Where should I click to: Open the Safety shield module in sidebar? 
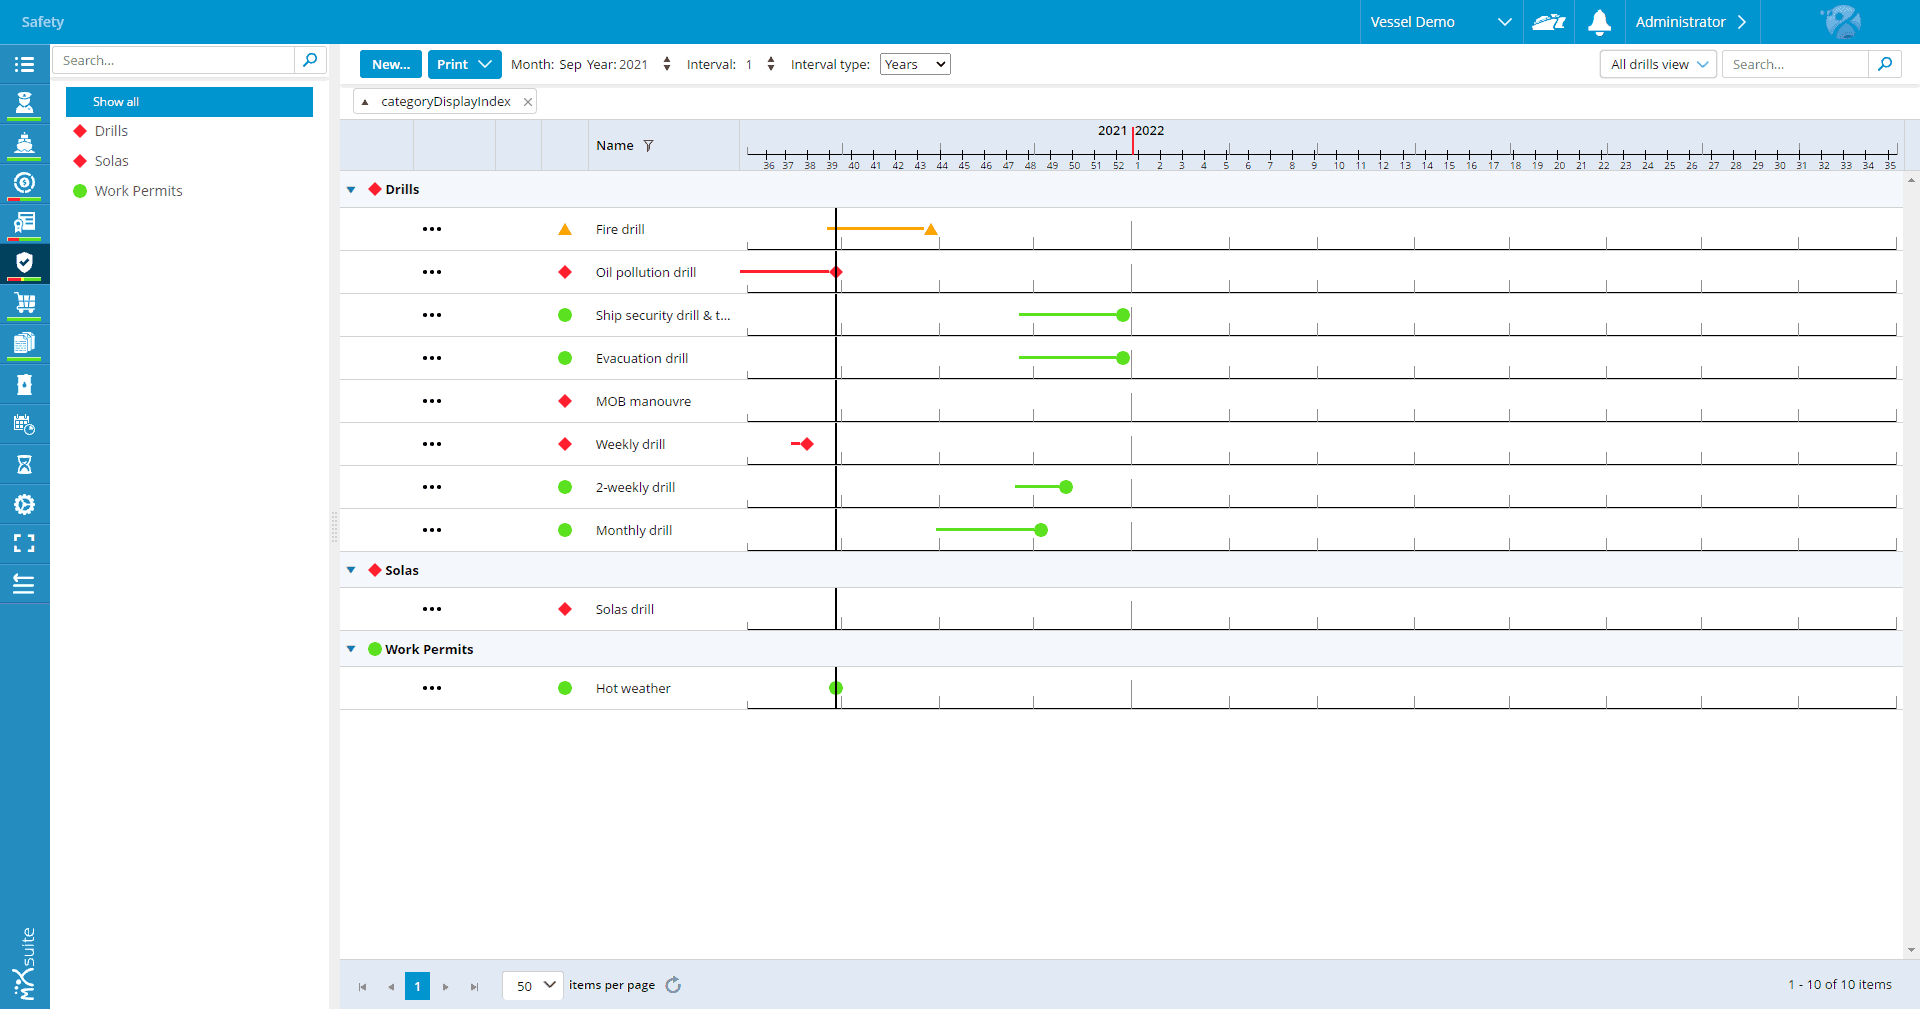point(24,263)
